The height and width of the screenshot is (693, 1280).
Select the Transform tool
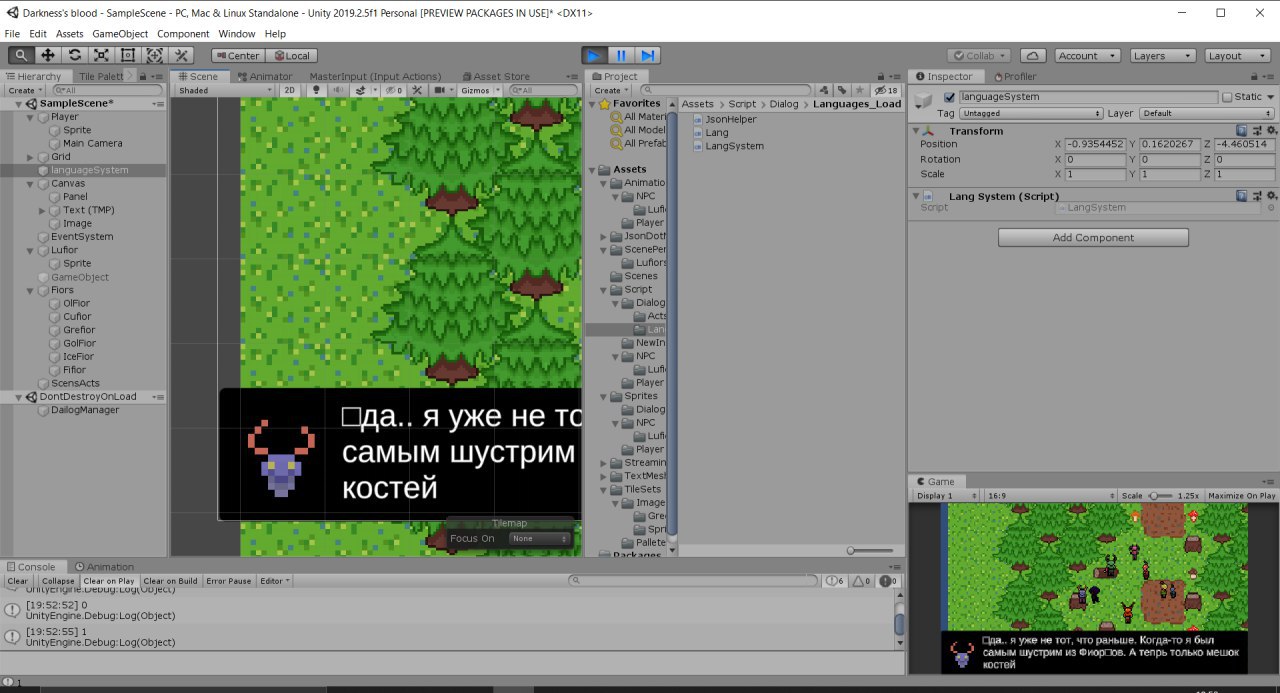tap(154, 56)
